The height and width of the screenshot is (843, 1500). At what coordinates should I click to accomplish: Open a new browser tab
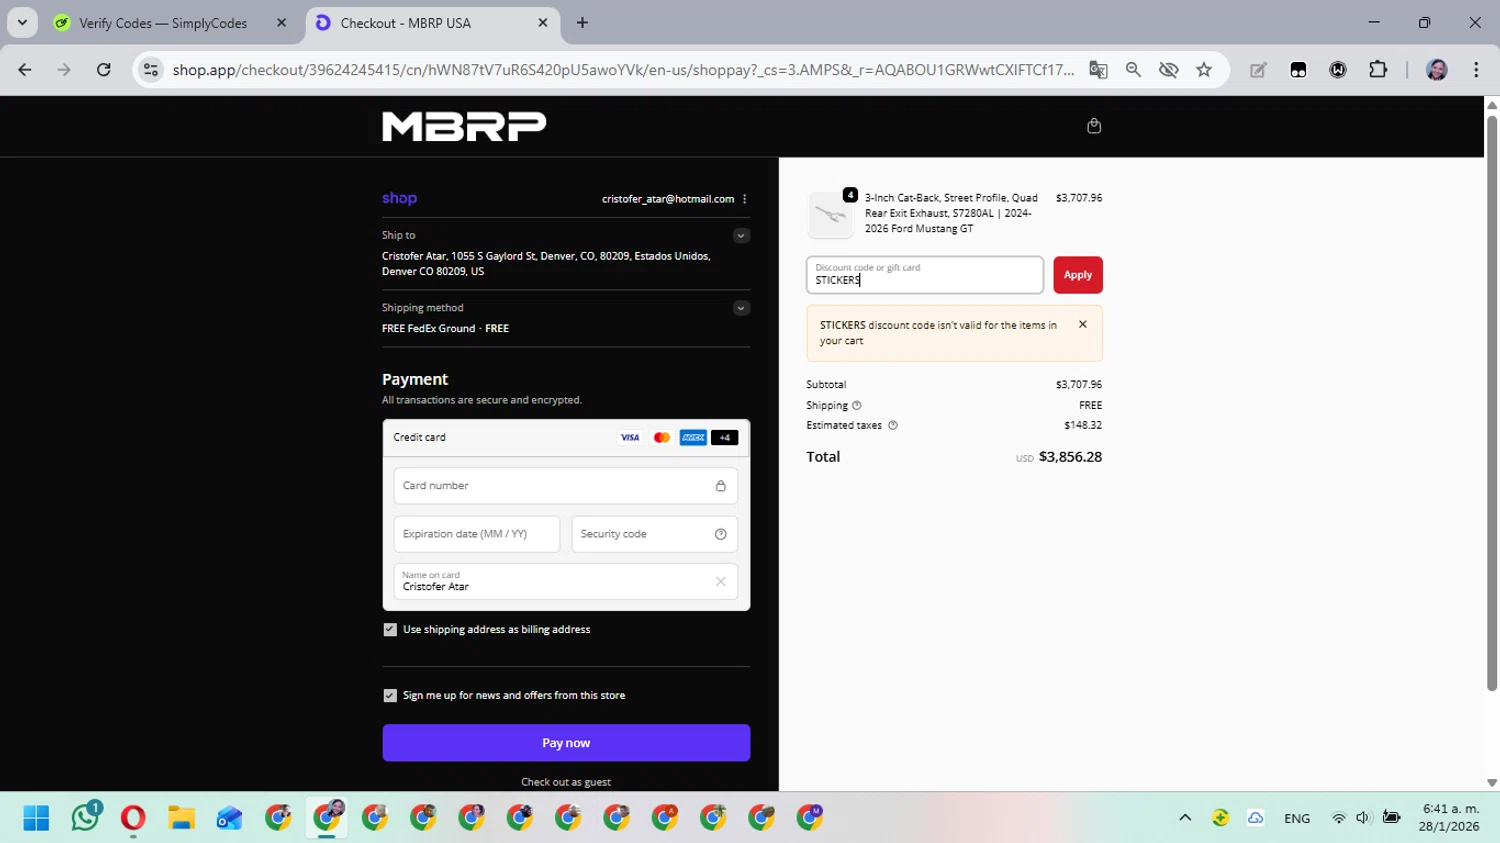(x=582, y=23)
